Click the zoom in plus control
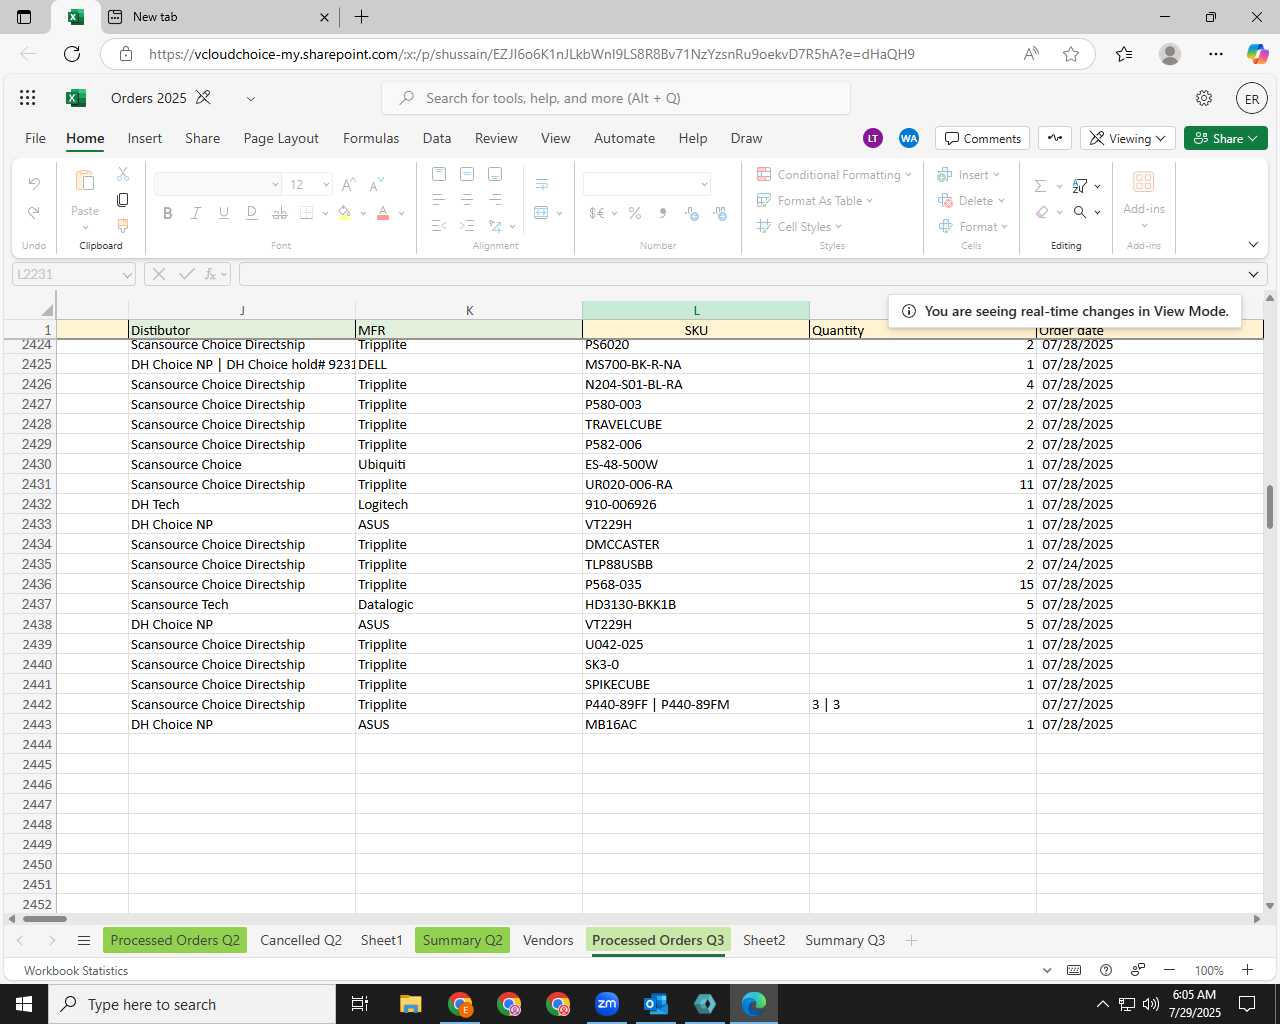The image size is (1280, 1024). 1247,970
